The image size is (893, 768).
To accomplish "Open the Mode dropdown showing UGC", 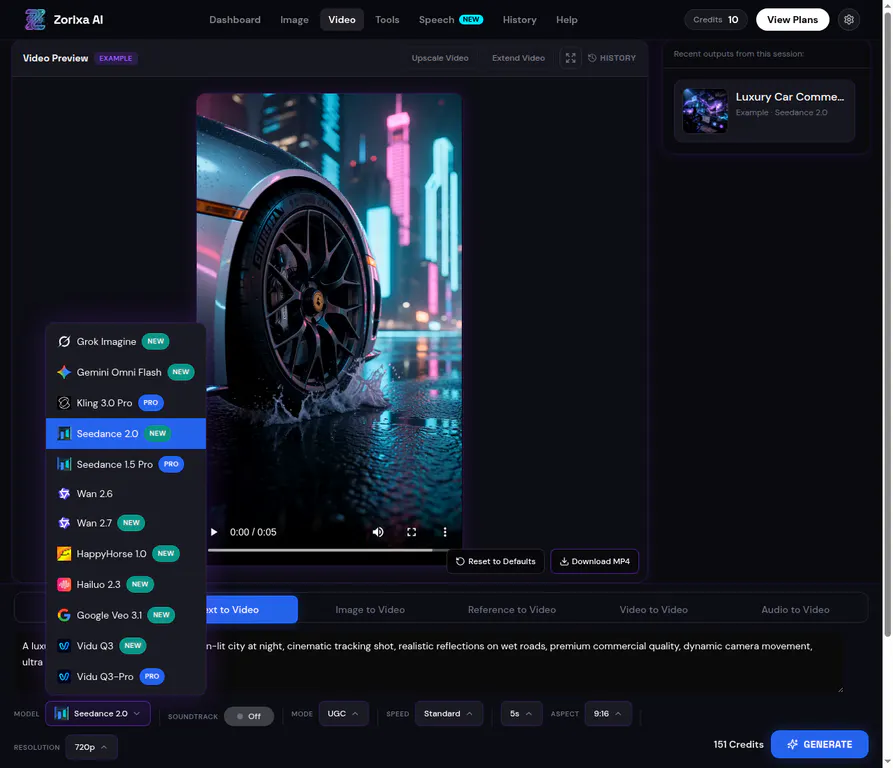I will coord(343,714).
